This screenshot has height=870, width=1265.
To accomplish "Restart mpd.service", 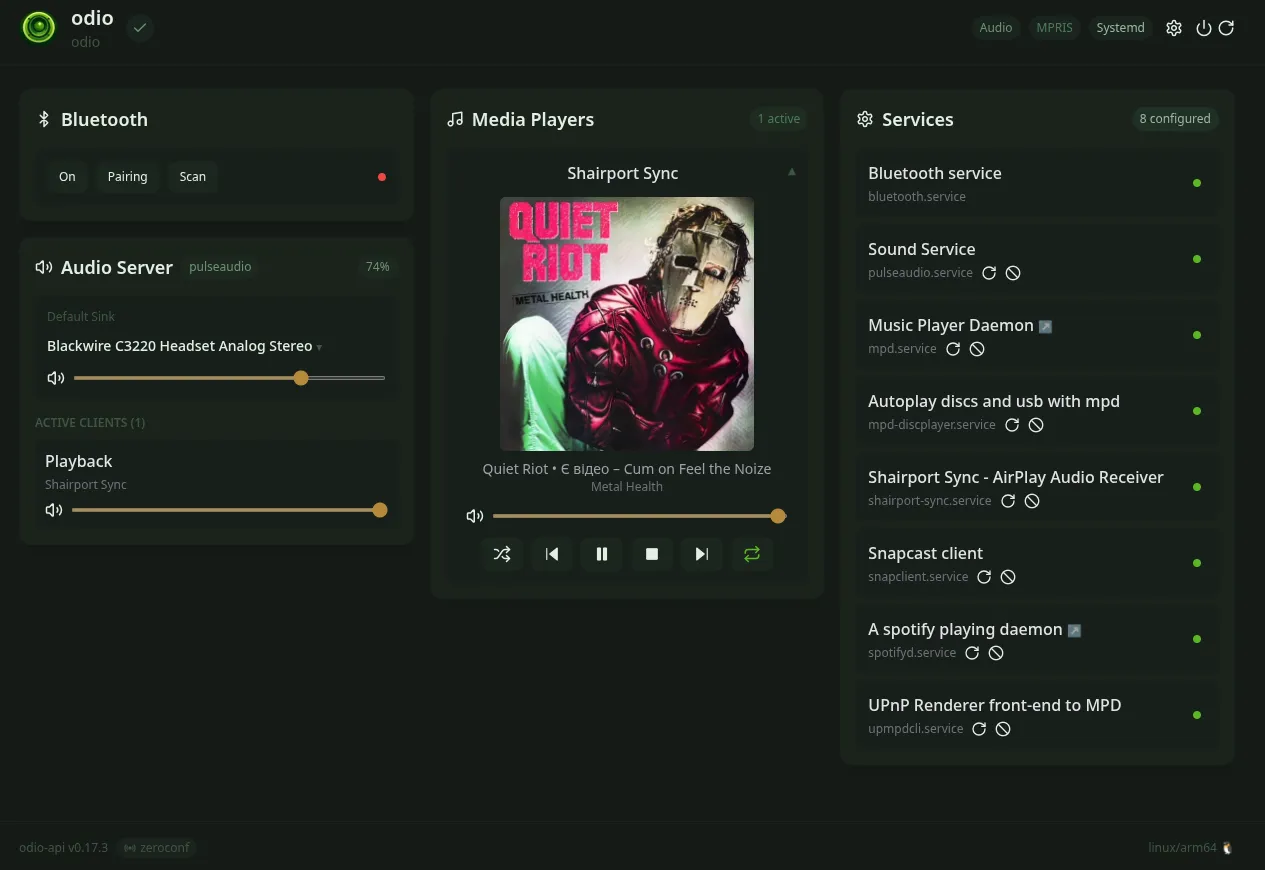I will point(953,349).
